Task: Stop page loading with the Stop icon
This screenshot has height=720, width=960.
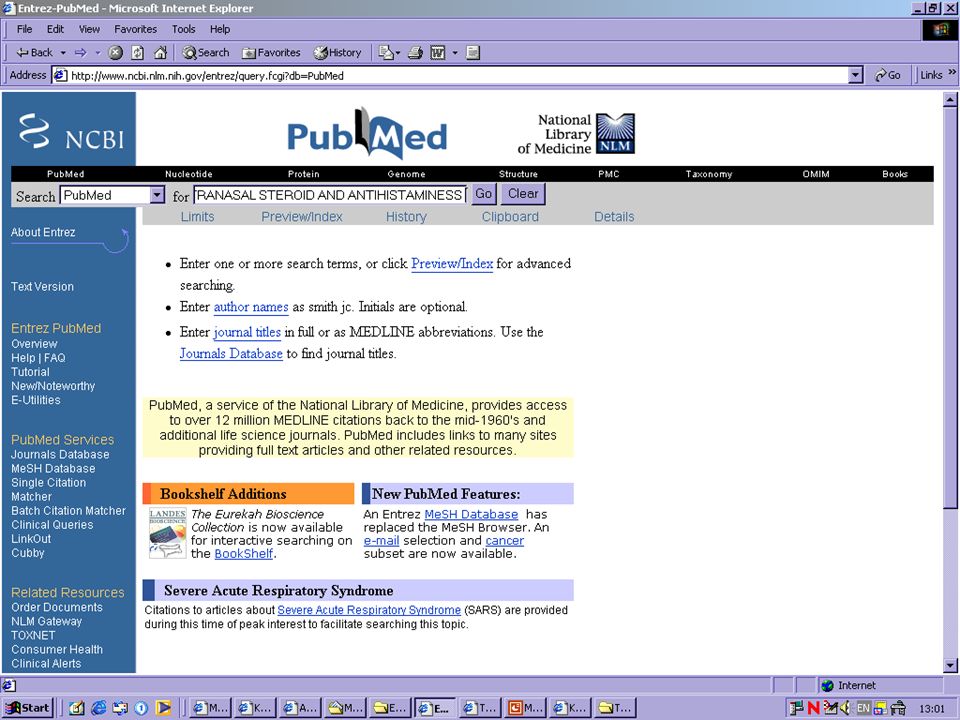Action: point(115,53)
